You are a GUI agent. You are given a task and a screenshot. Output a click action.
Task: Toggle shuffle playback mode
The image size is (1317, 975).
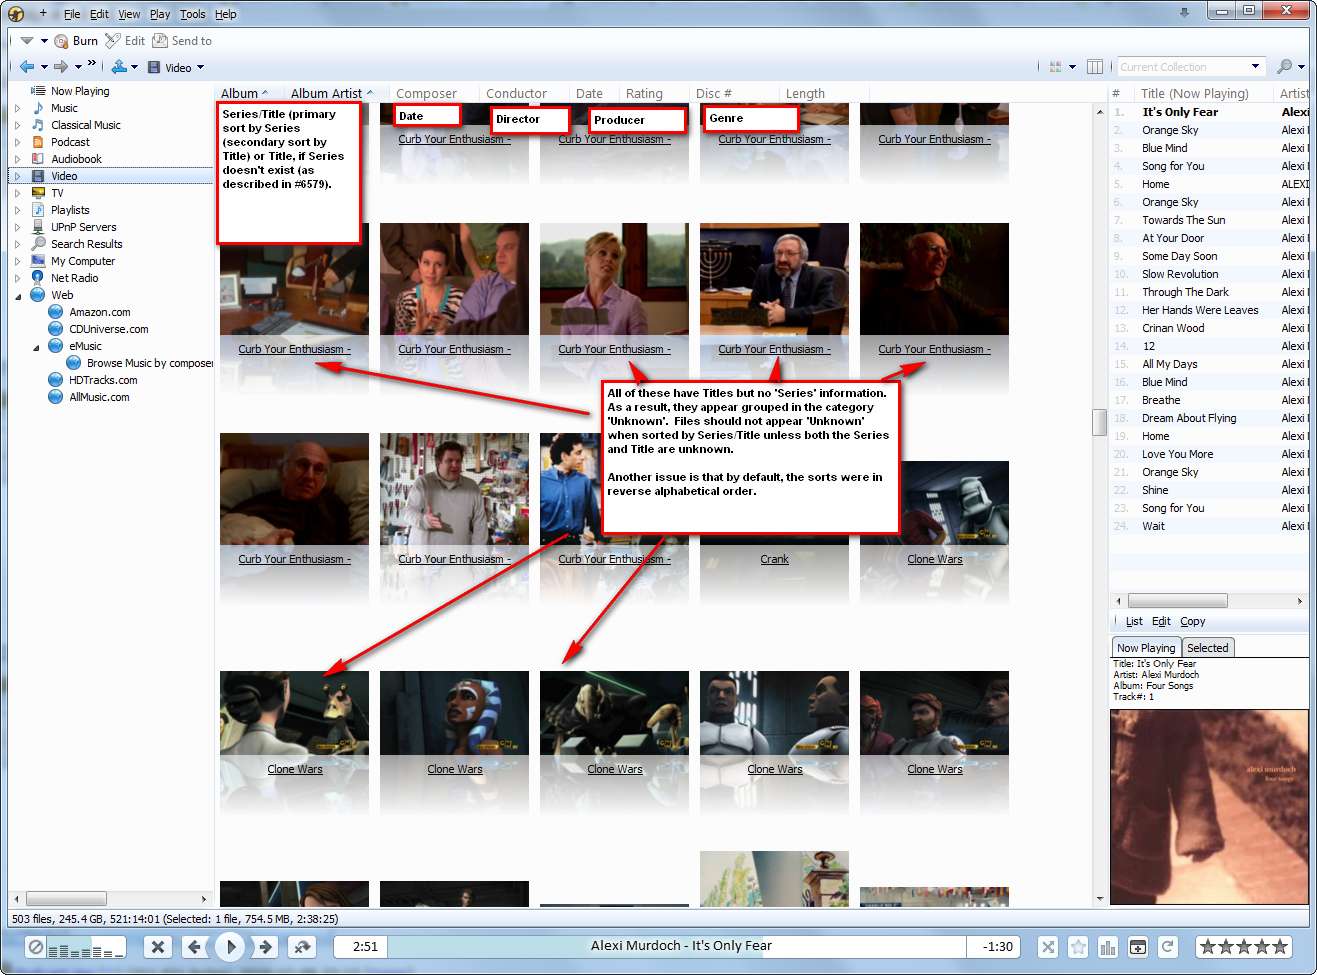click(x=1047, y=947)
